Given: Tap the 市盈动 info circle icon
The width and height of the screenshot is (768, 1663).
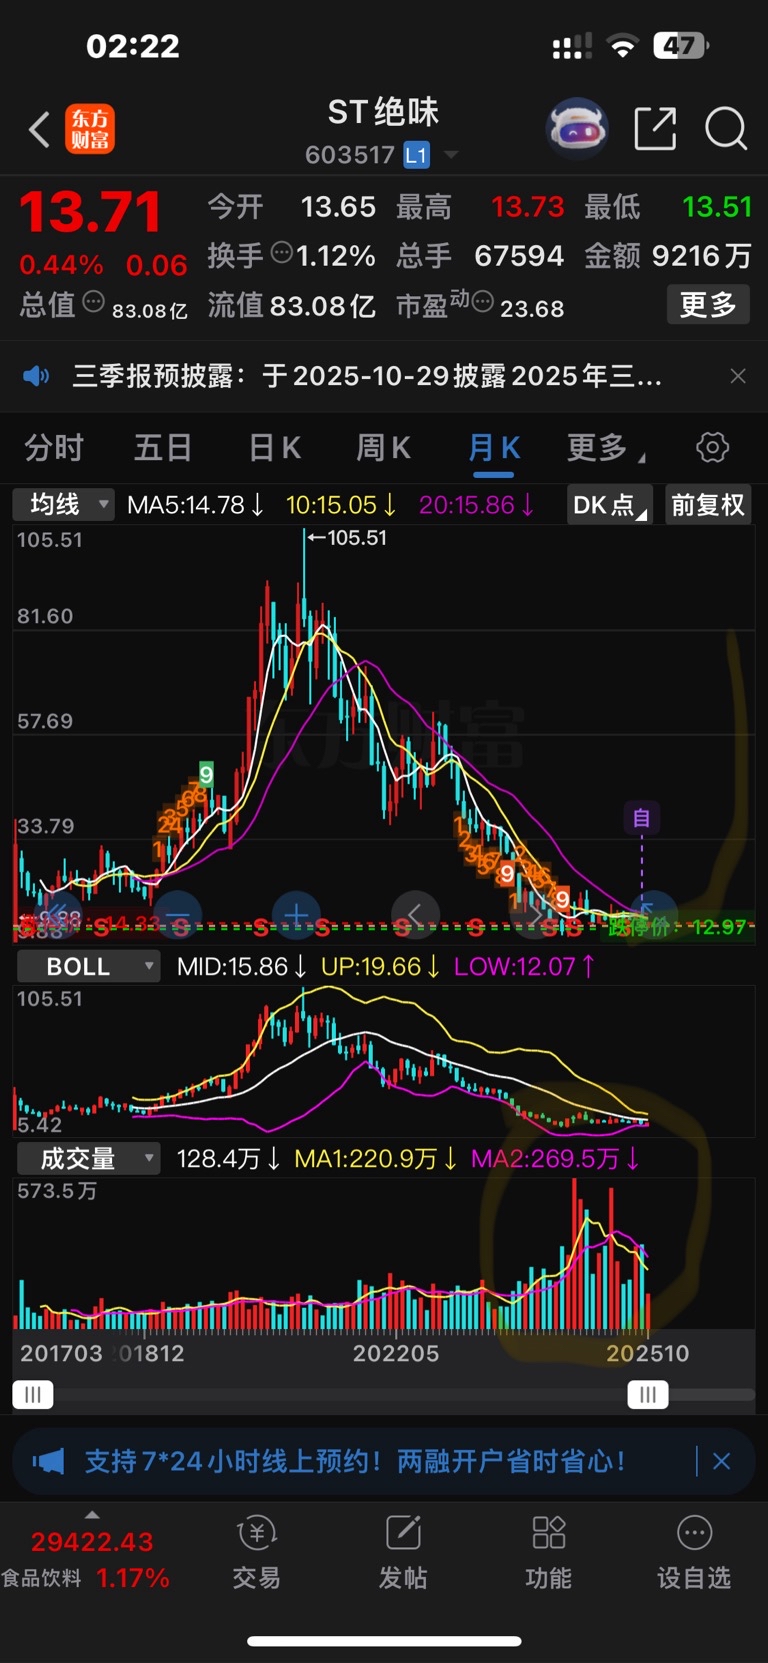Looking at the screenshot, I should coord(482,301).
